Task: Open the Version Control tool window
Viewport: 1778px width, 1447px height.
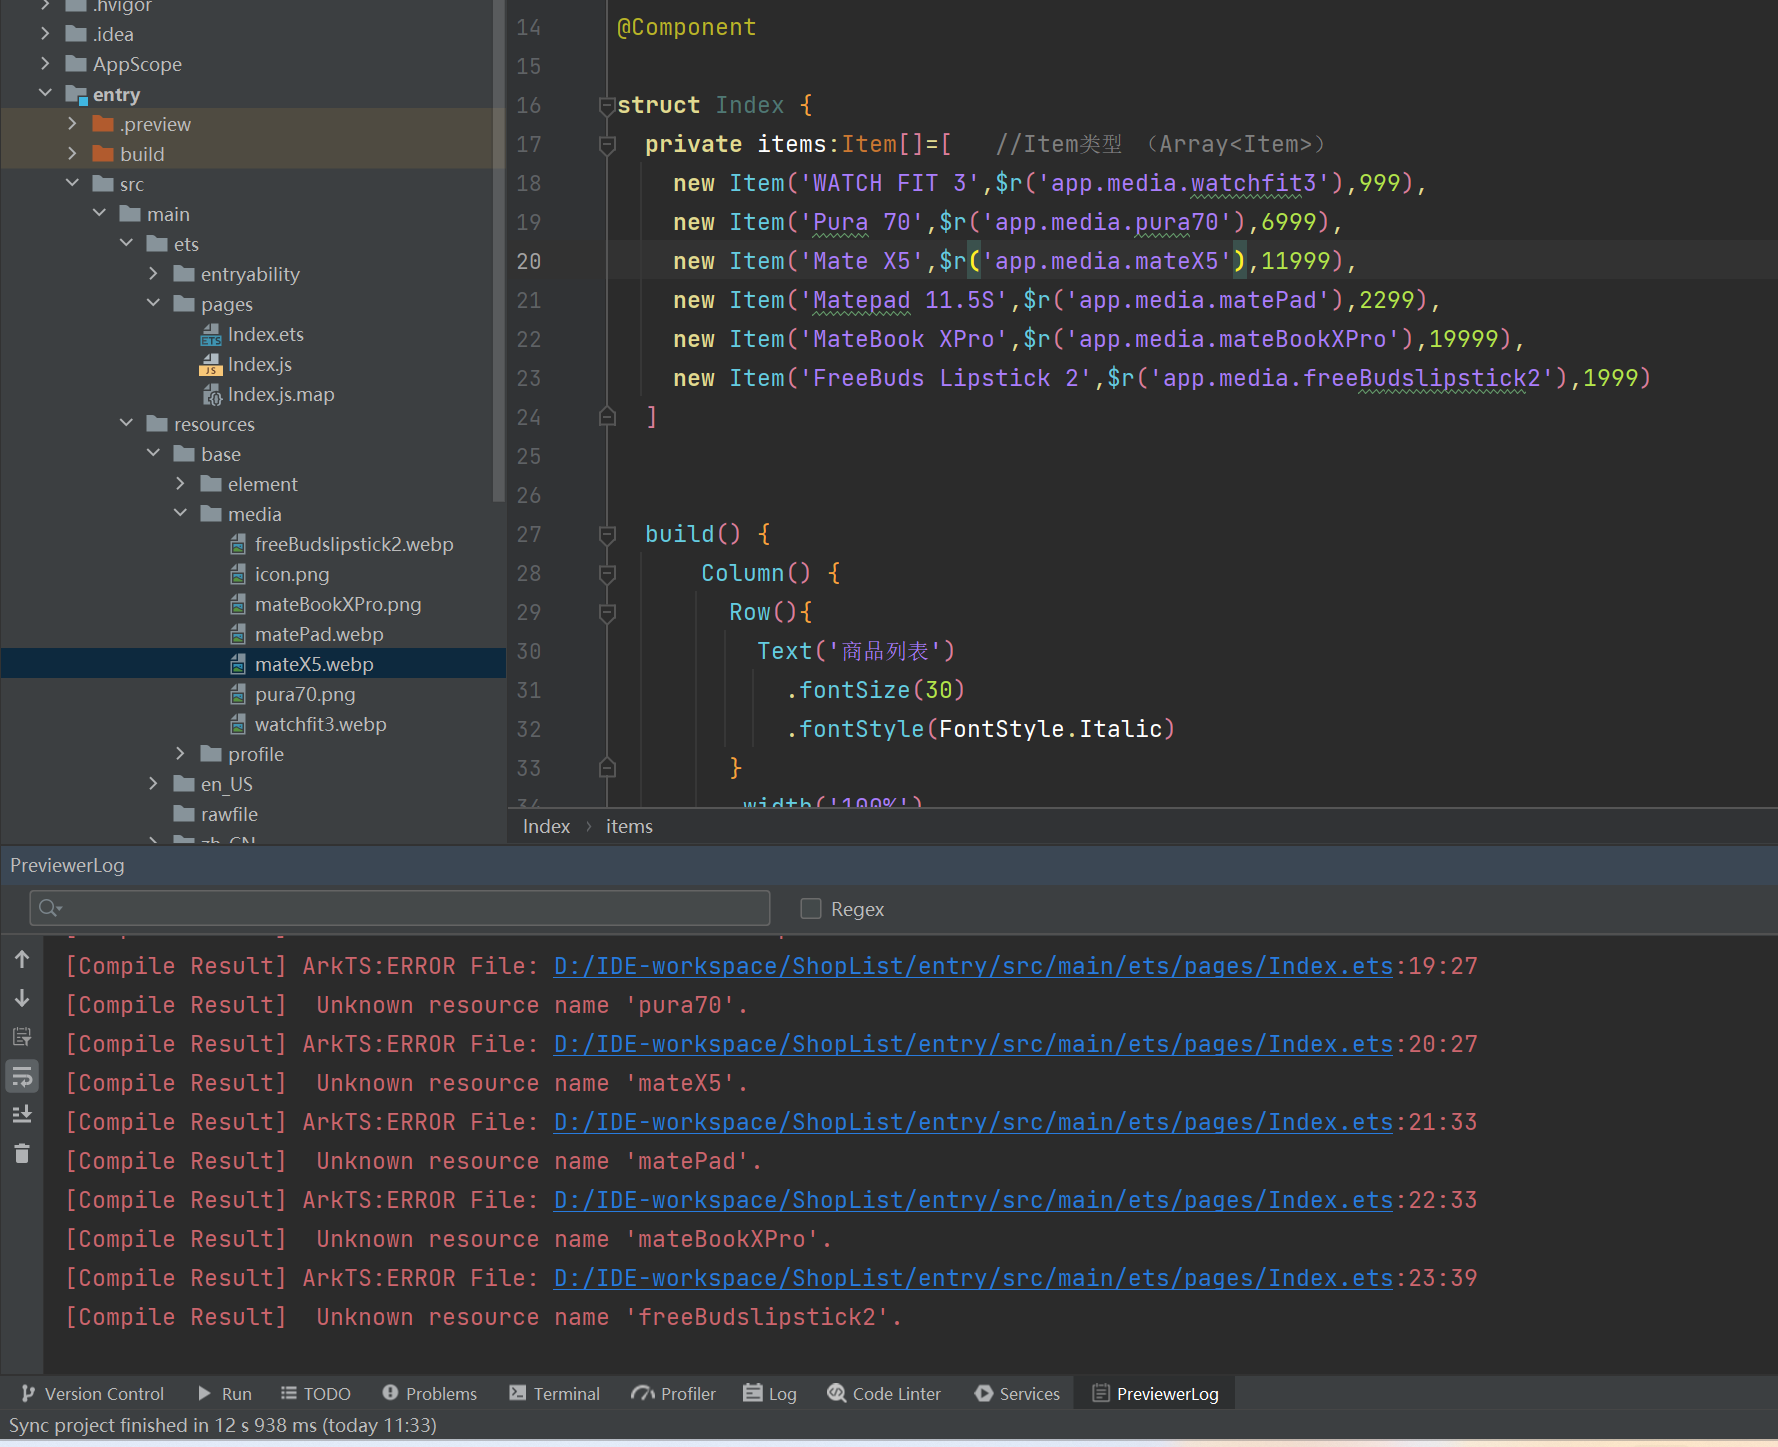Action: click(92, 1393)
